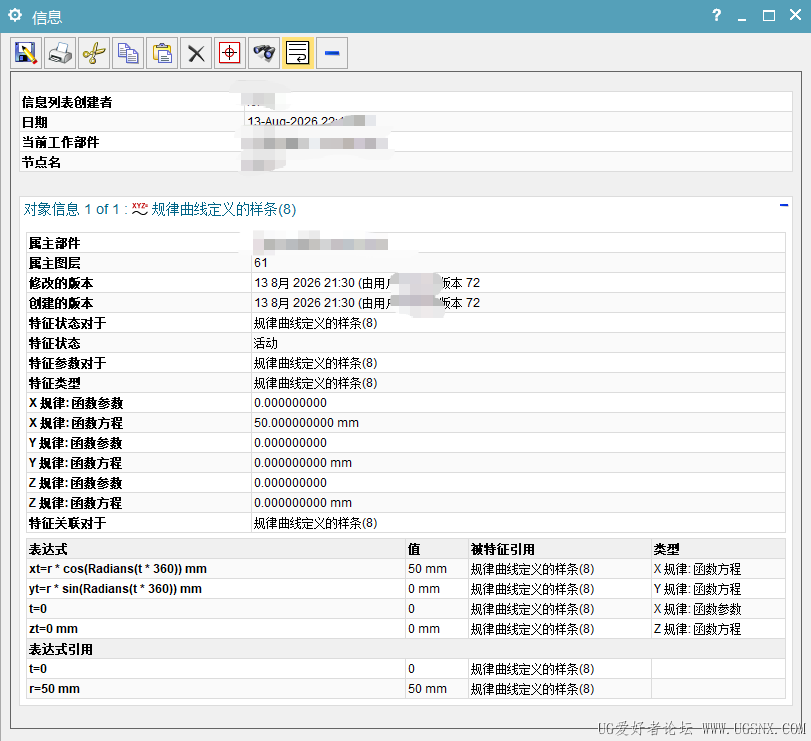Click the 被特征引用 column header
The height and width of the screenshot is (741, 811).
pyautogui.click(x=503, y=549)
